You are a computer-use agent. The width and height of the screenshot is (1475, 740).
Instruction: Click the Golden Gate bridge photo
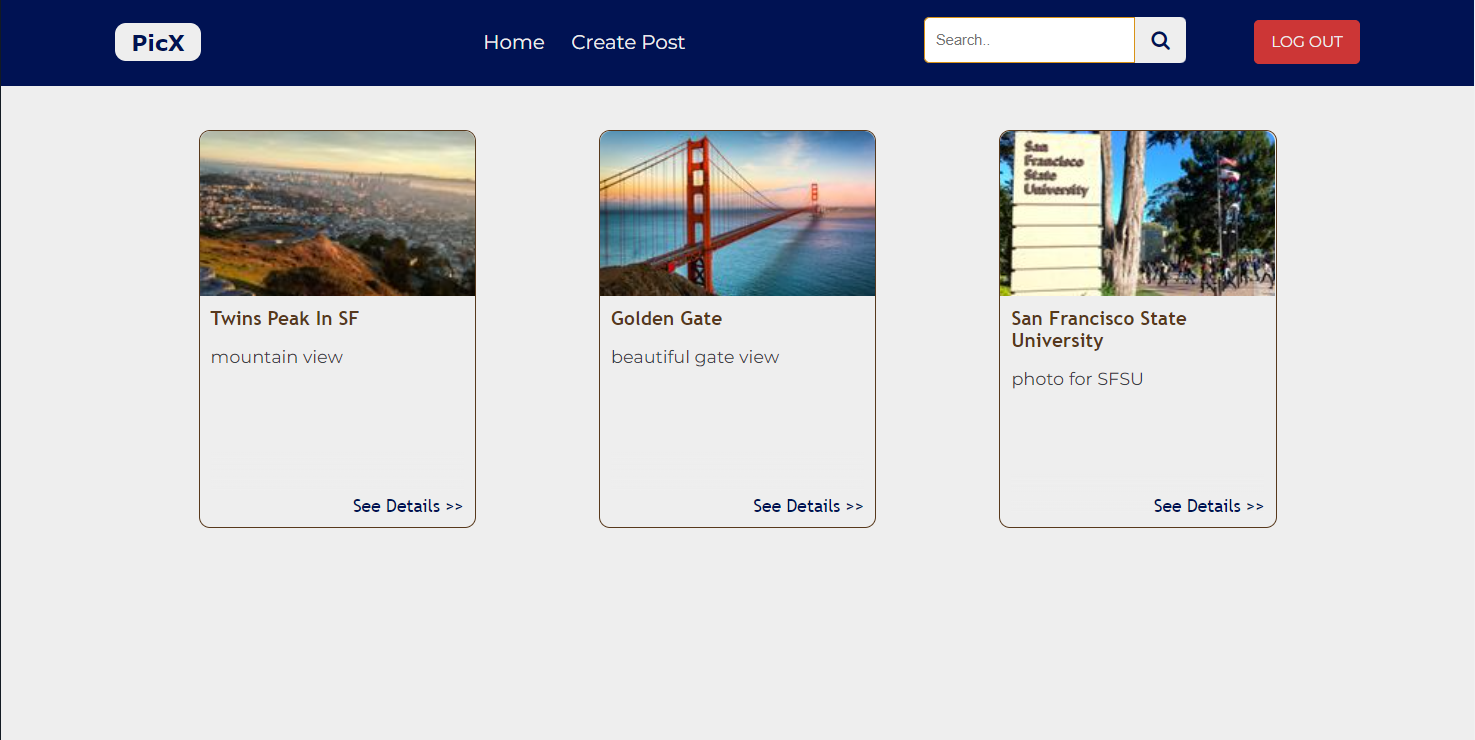[737, 213]
